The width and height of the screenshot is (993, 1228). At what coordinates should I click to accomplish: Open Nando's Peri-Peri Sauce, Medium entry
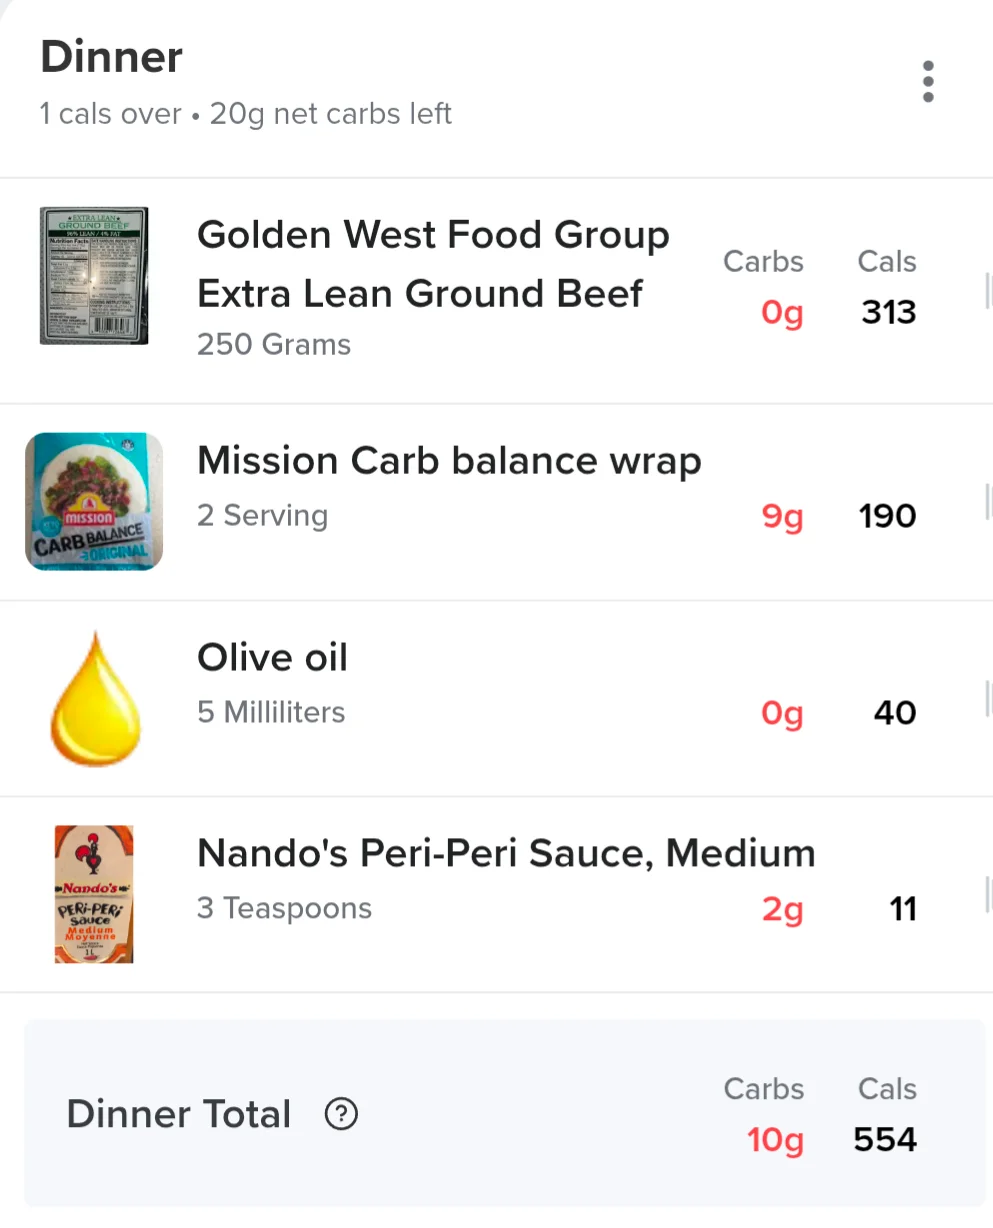pos(496,894)
